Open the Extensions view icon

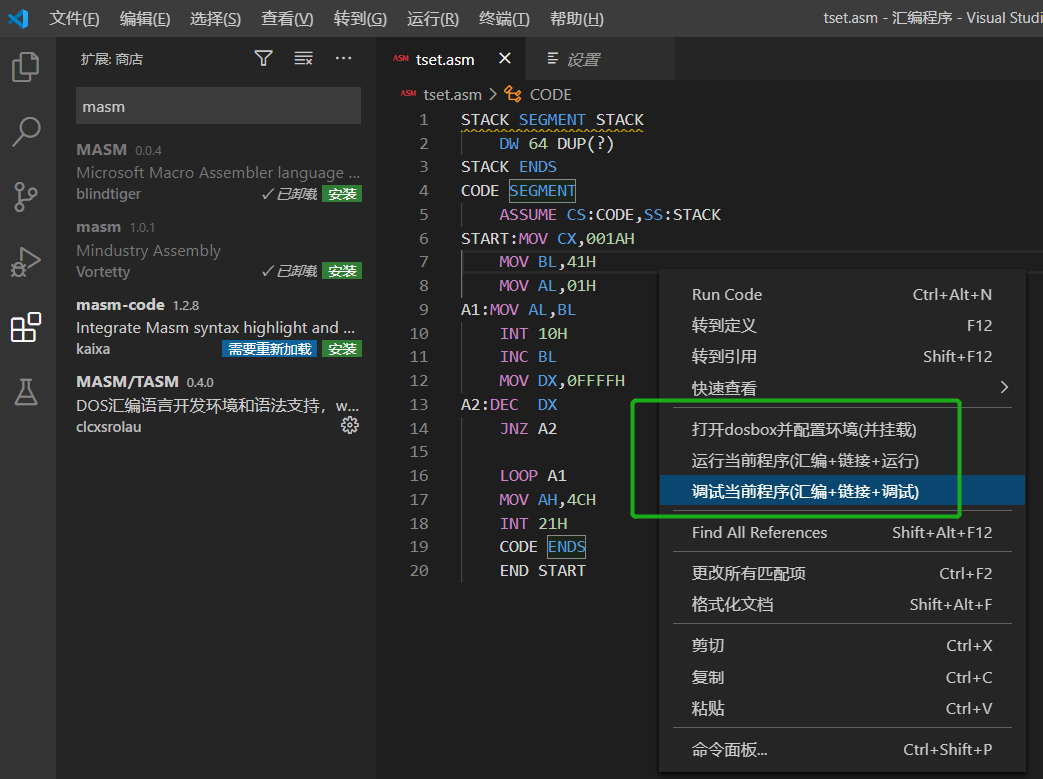tap(26, 327)
